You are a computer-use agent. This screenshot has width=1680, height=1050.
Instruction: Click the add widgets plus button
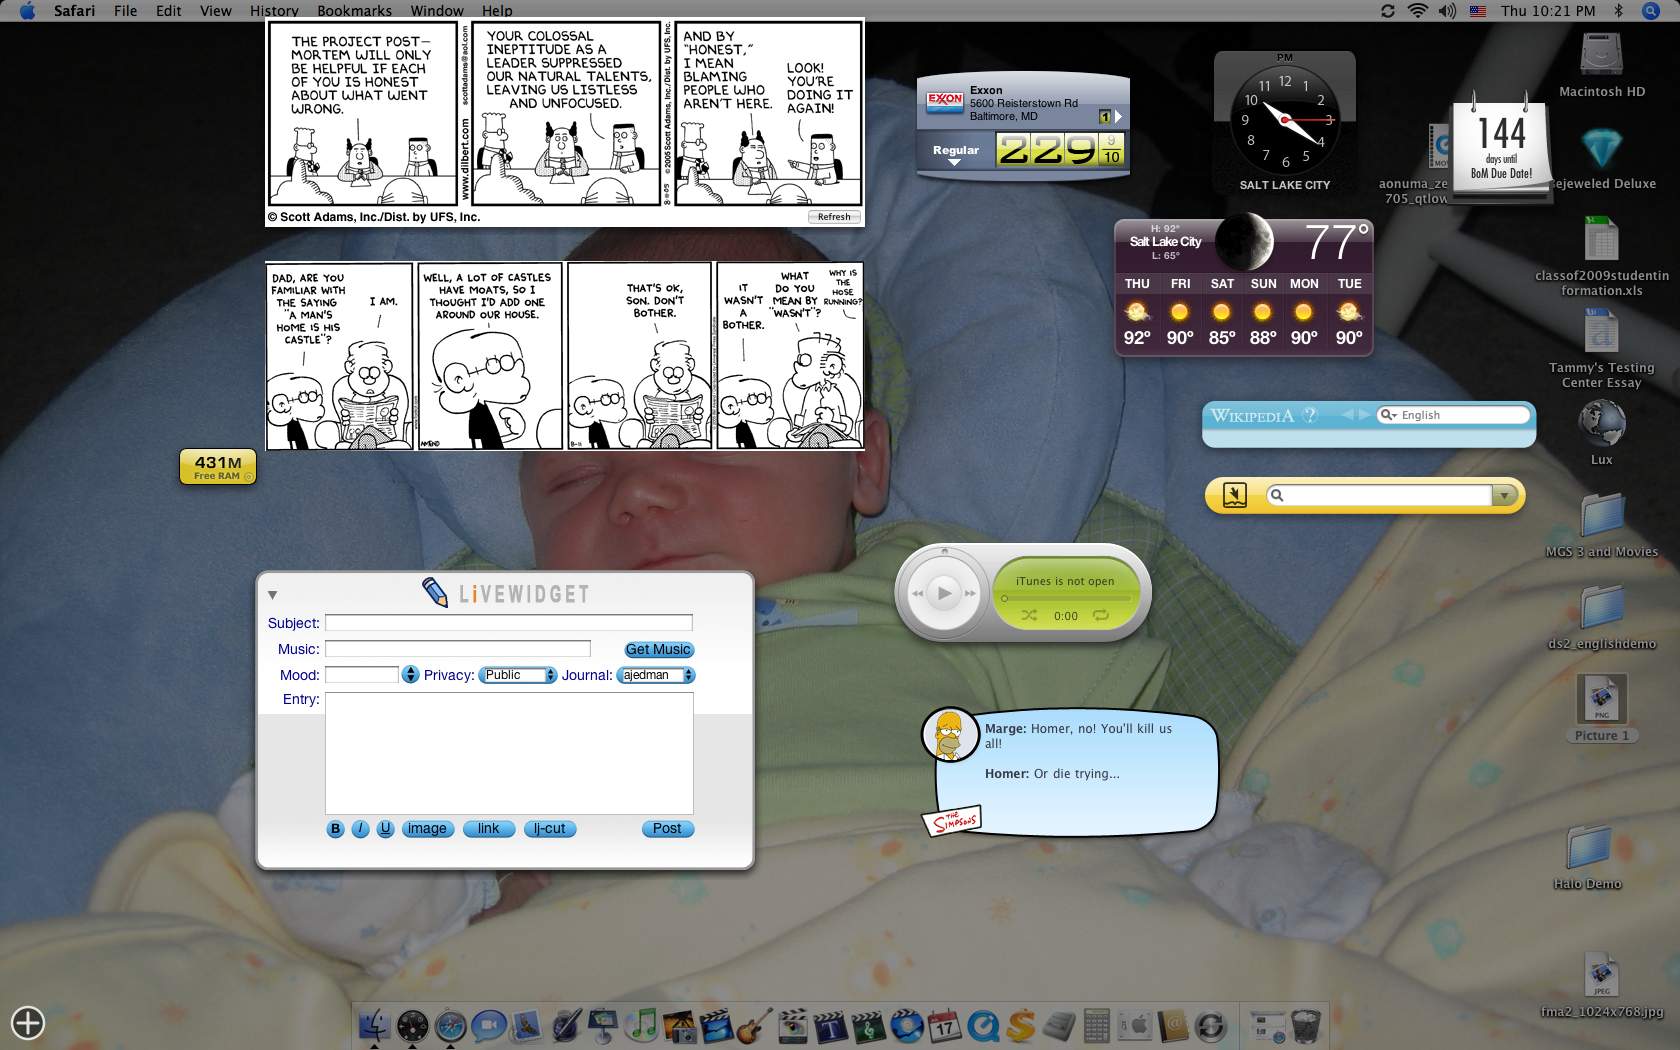tap(28, 1022)
